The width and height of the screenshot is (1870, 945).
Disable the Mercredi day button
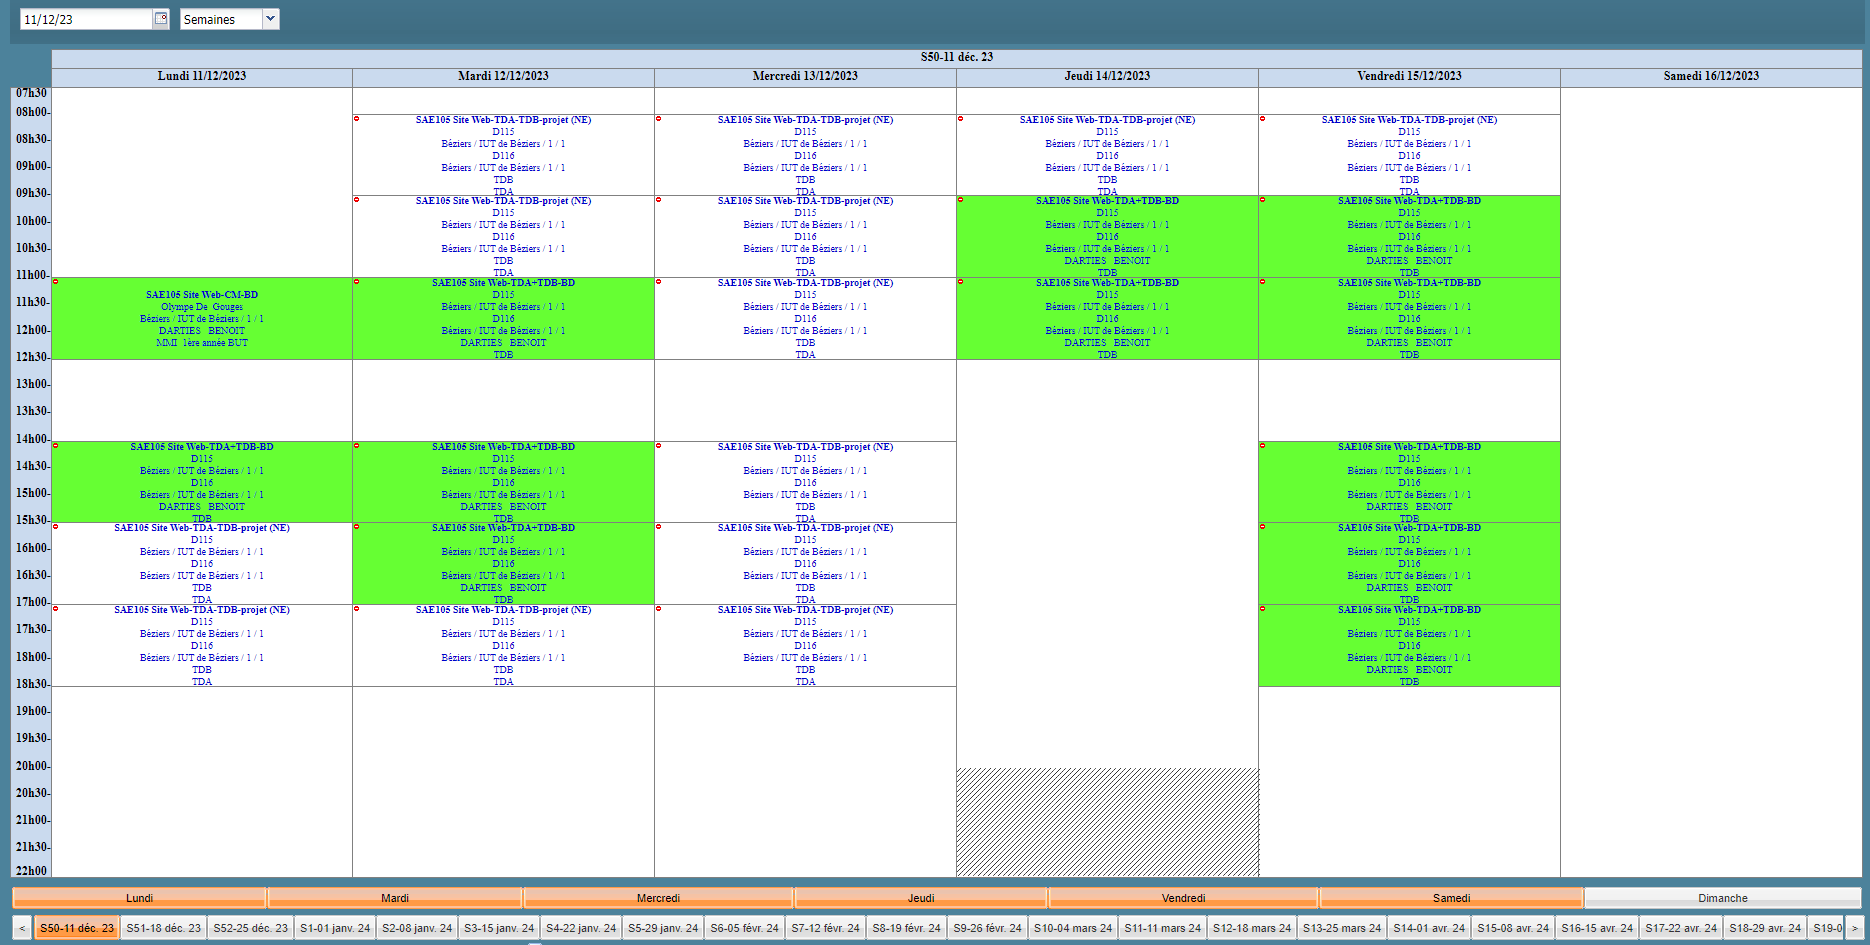[x=657, y=898]
